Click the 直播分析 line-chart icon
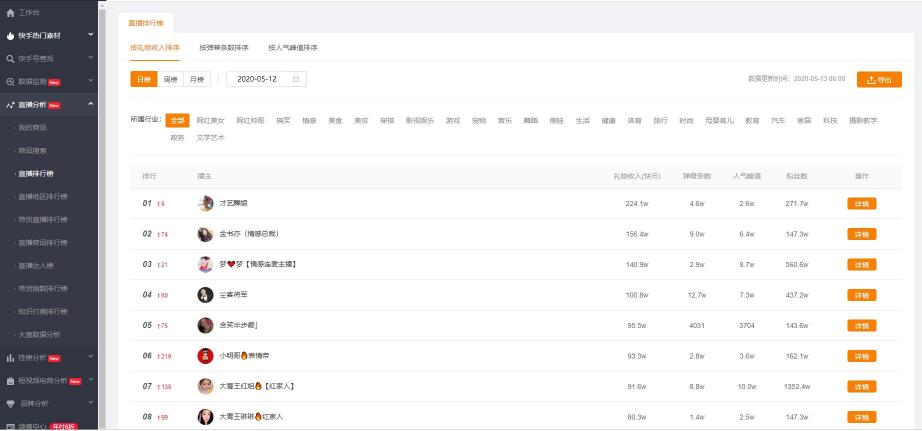 10,105
